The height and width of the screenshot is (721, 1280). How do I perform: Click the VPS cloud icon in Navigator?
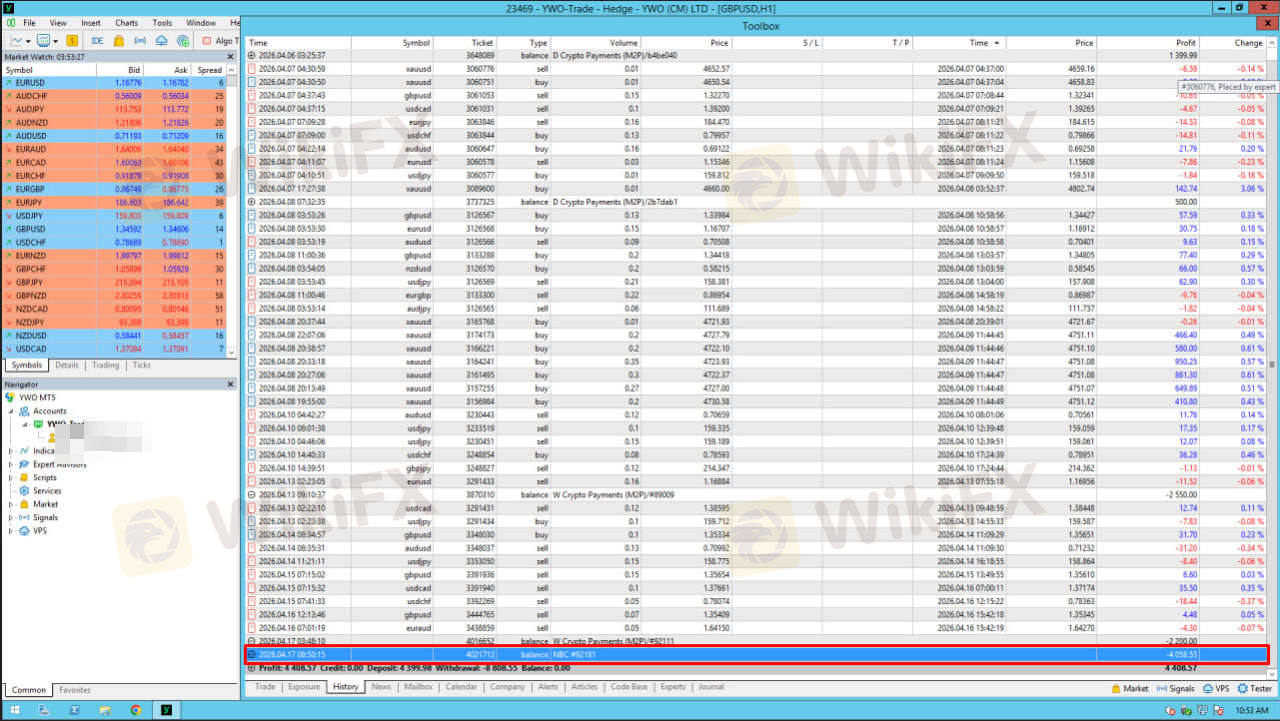26,531
